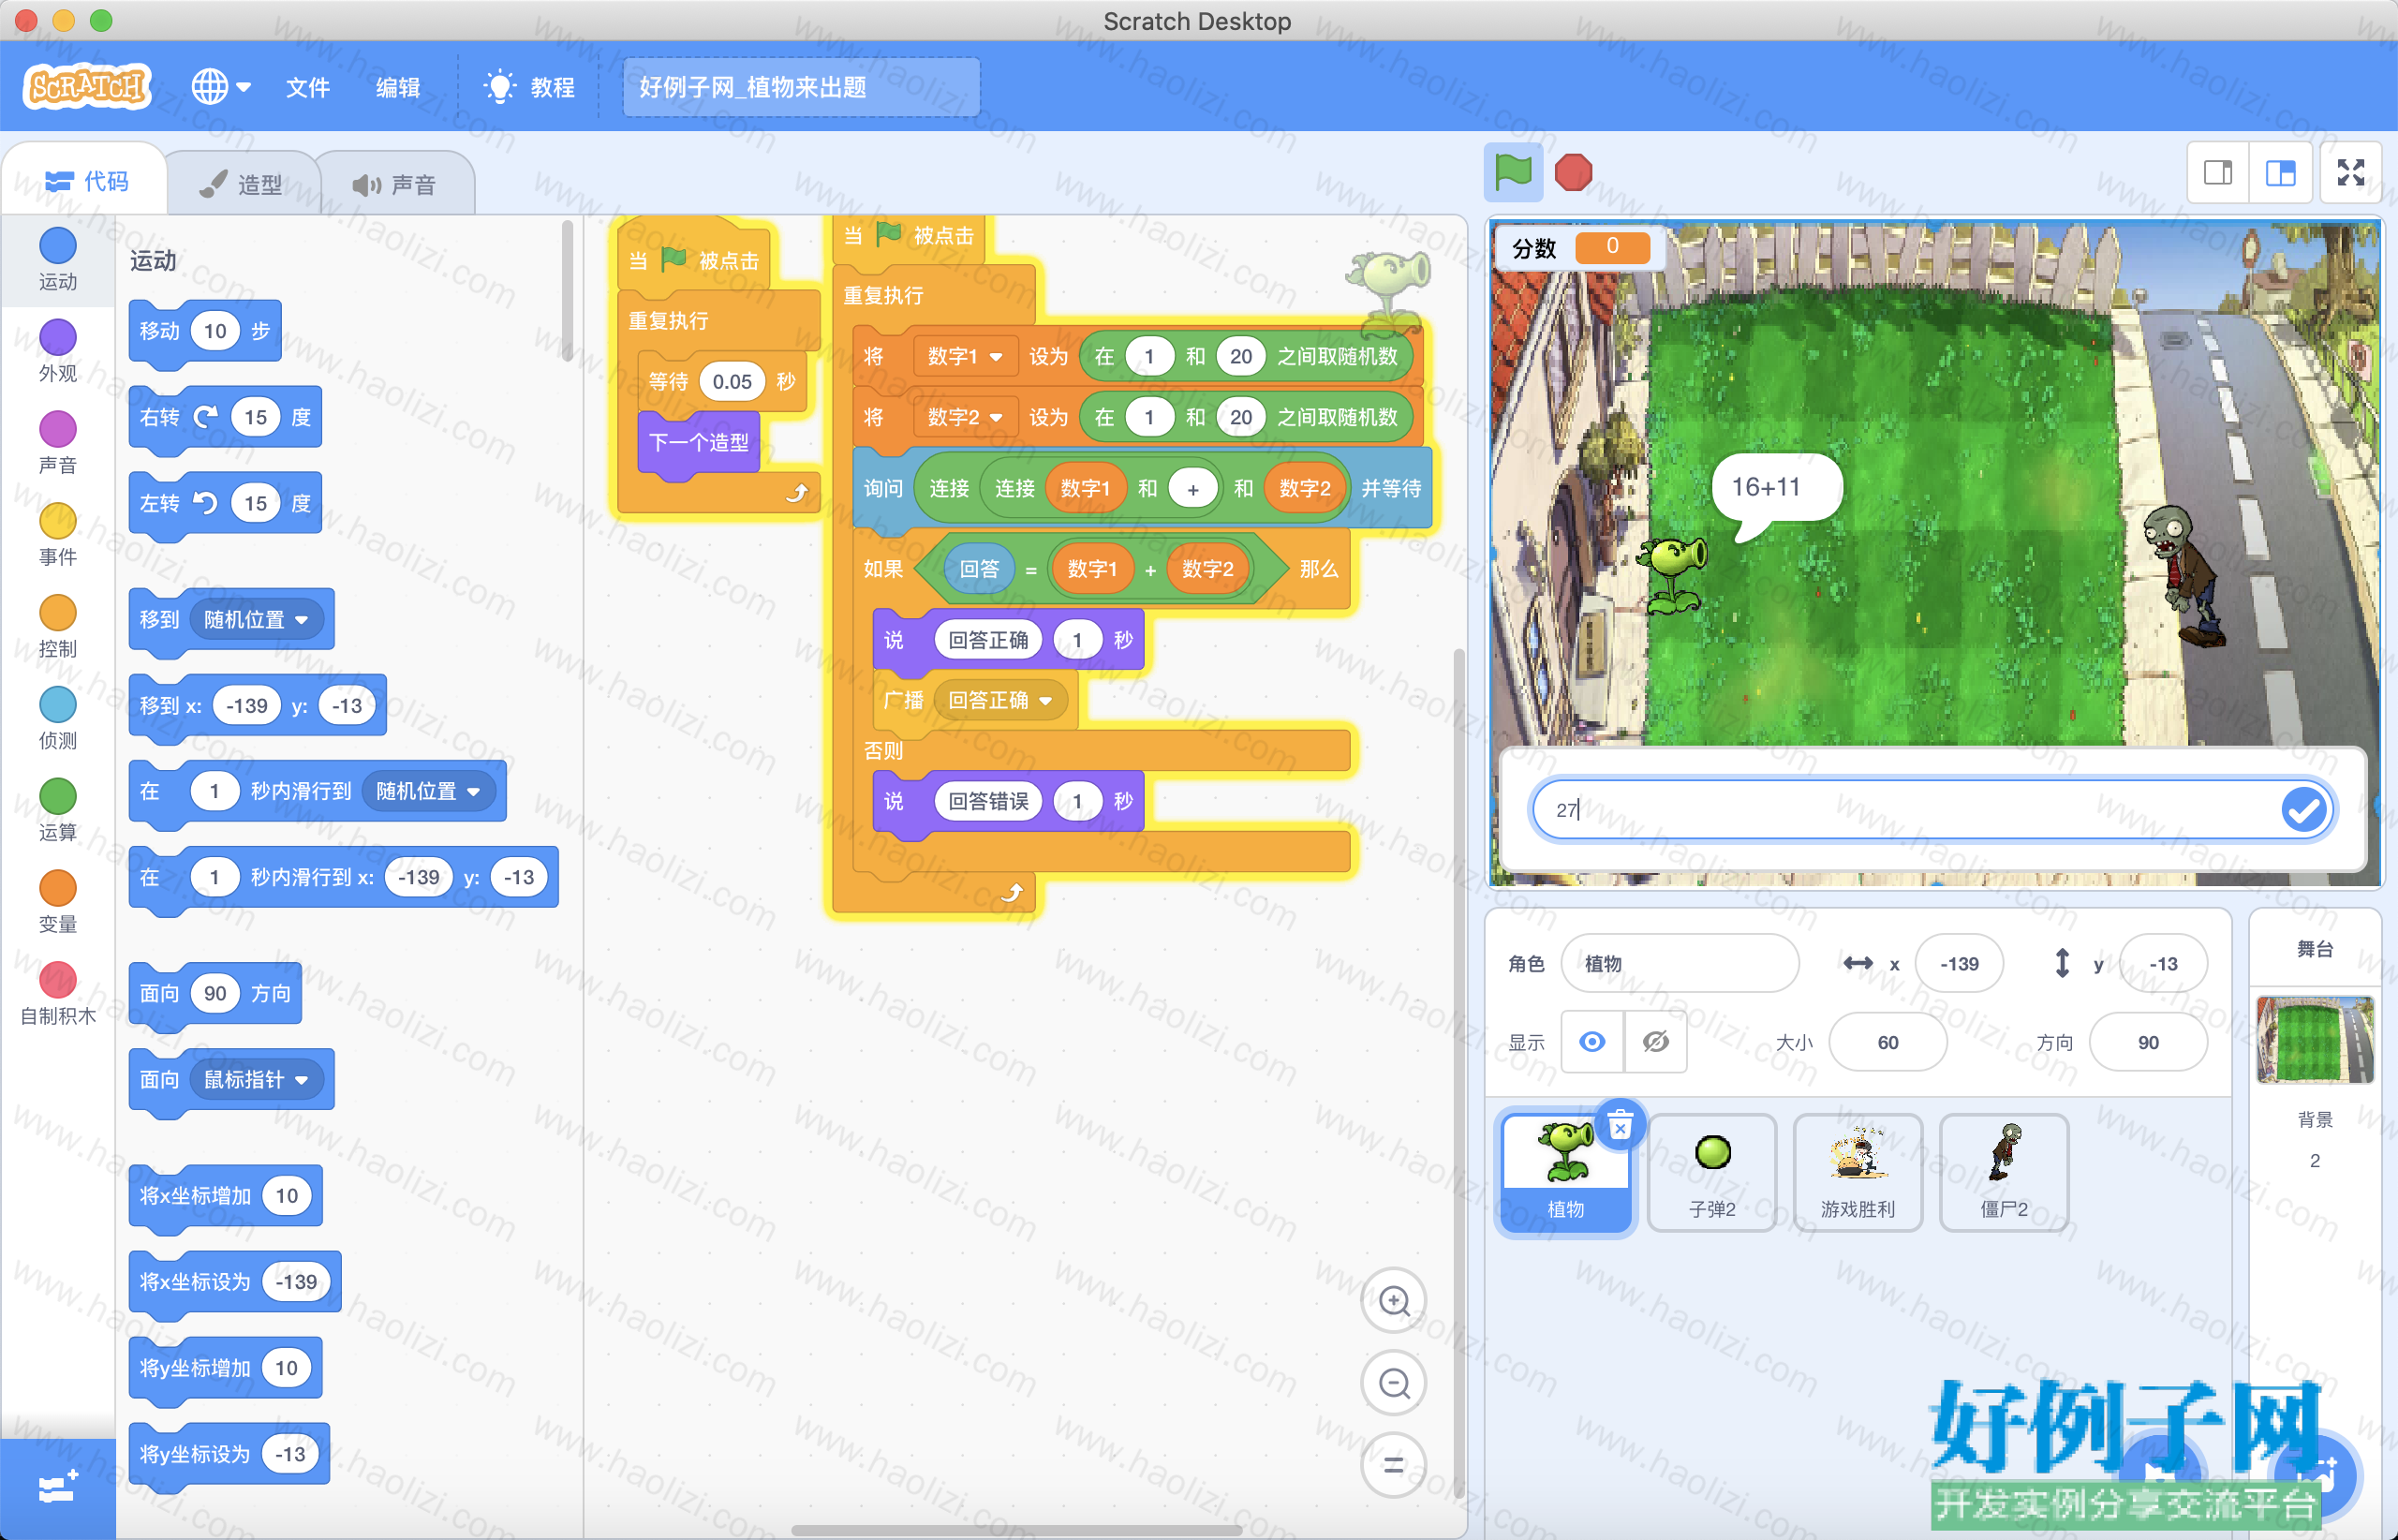
Task: Select the 控制 block category
Action: (x=57, y=628)
